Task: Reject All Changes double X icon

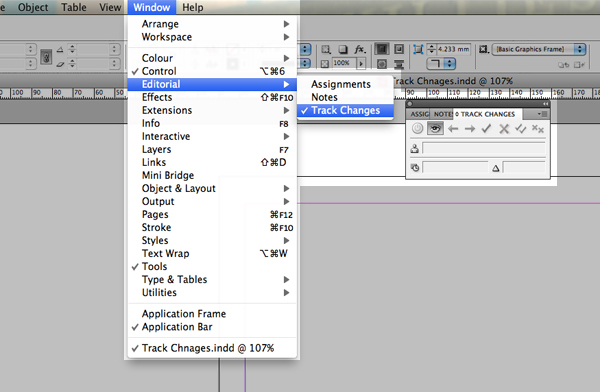Action: [x=538, y=129]
